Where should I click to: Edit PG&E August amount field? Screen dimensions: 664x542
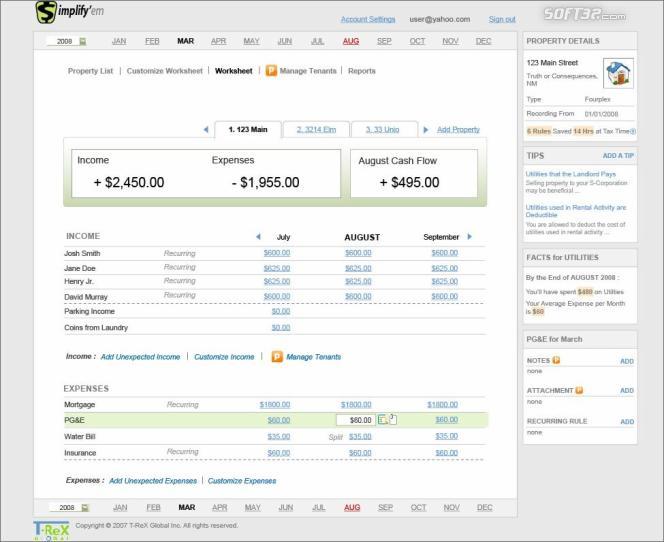click(356, 420)
